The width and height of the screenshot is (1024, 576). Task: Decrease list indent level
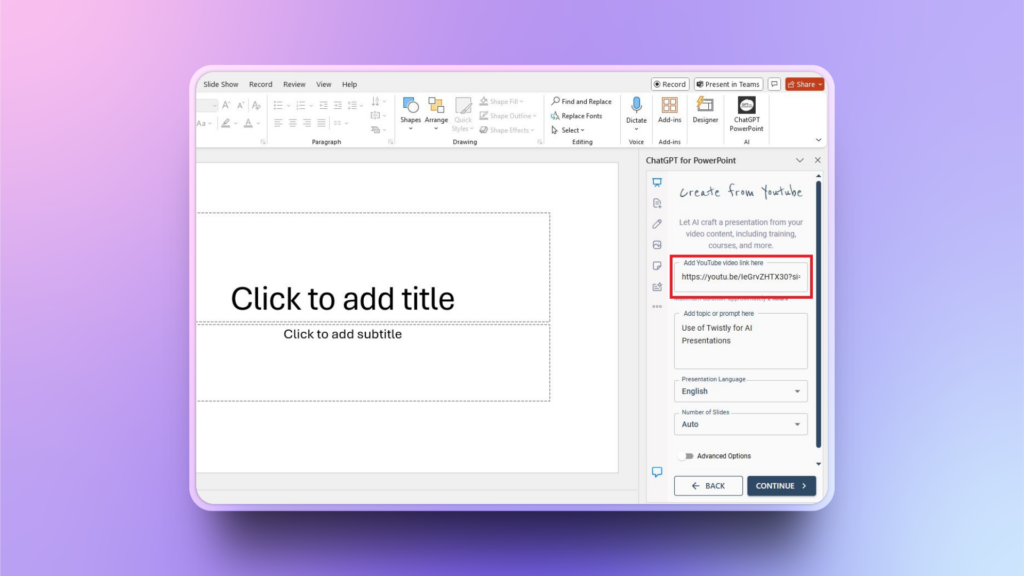tap(323, 105)
